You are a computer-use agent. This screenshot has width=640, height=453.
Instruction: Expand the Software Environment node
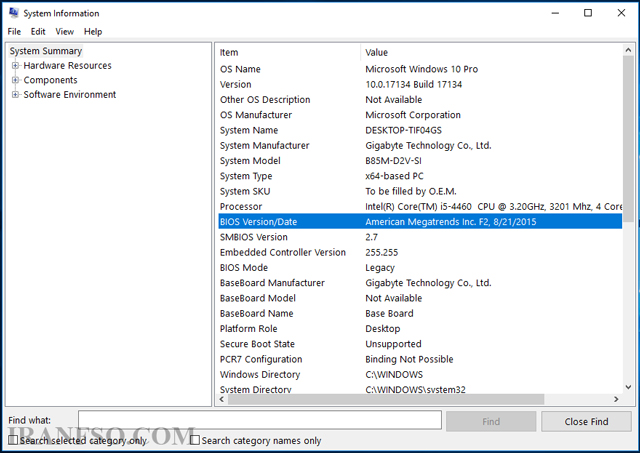point(16,95)
